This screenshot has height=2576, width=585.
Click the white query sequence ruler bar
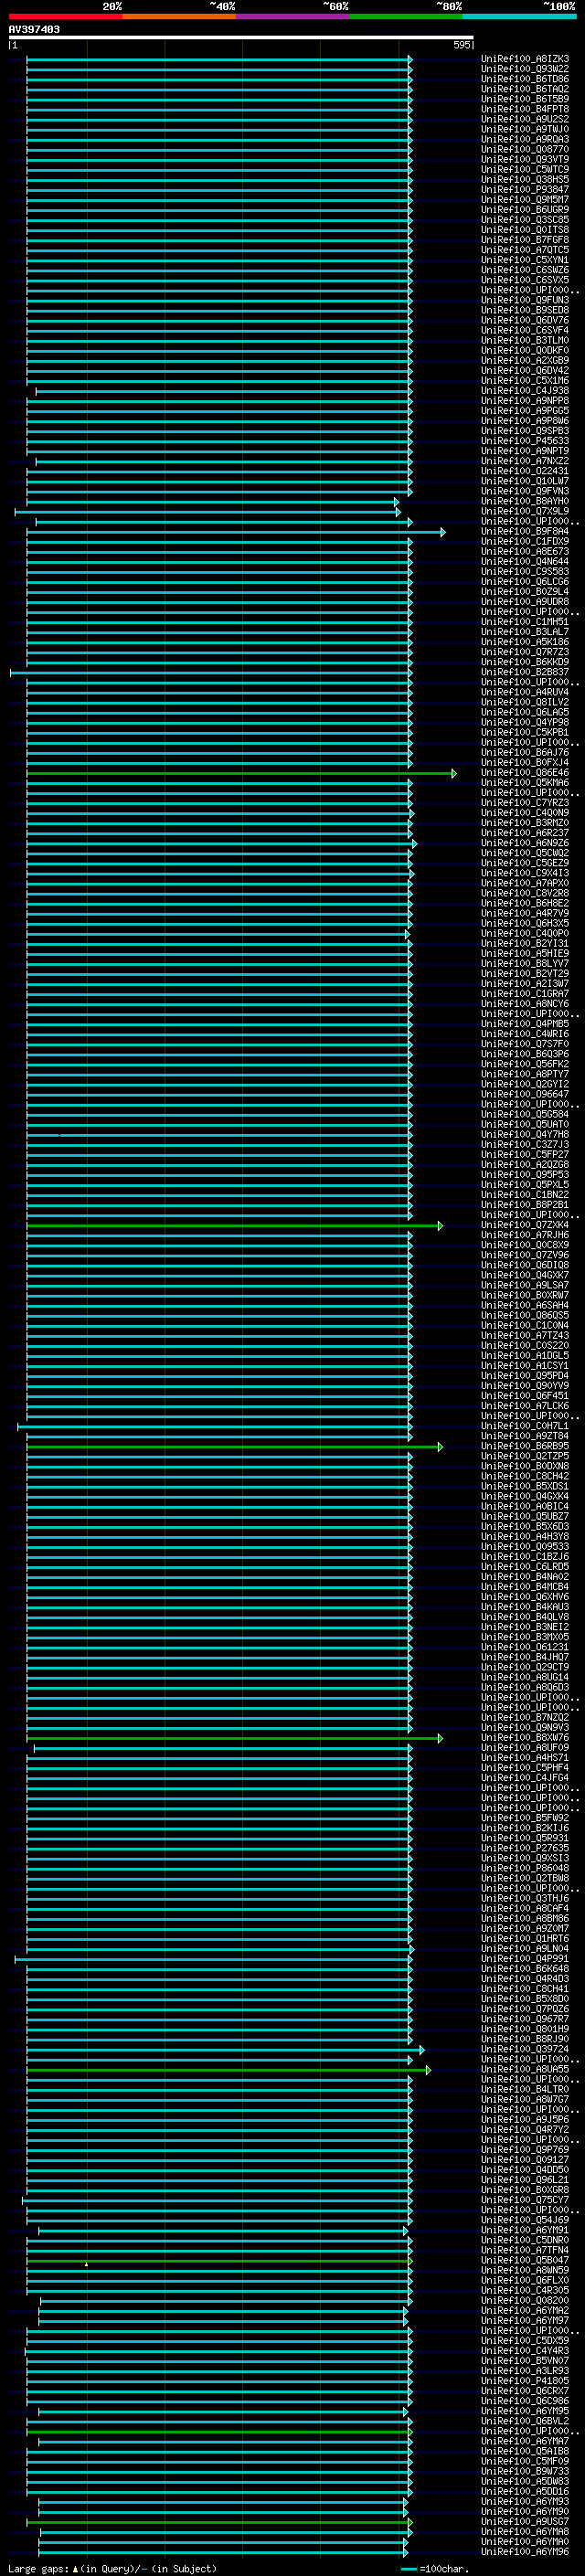tap(241, 37)
